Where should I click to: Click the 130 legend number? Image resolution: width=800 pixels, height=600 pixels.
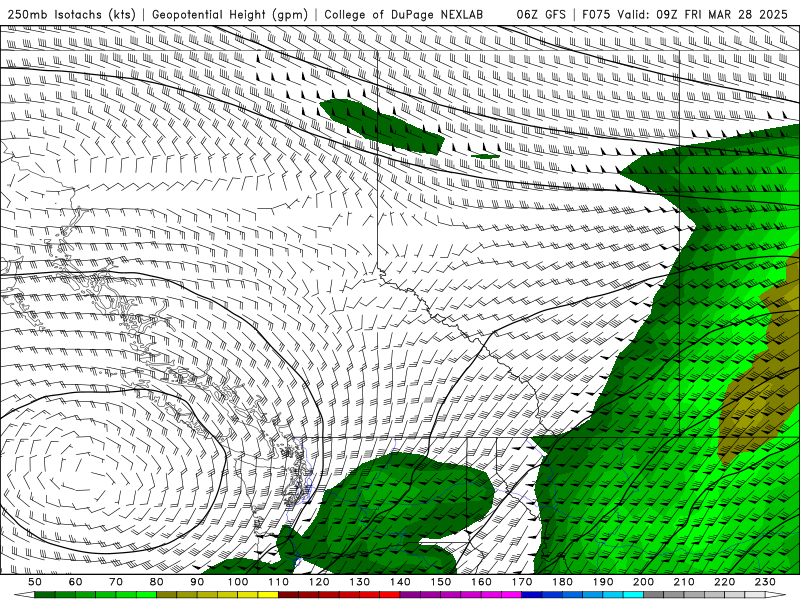pyautogui.click(x=360, y=582)
